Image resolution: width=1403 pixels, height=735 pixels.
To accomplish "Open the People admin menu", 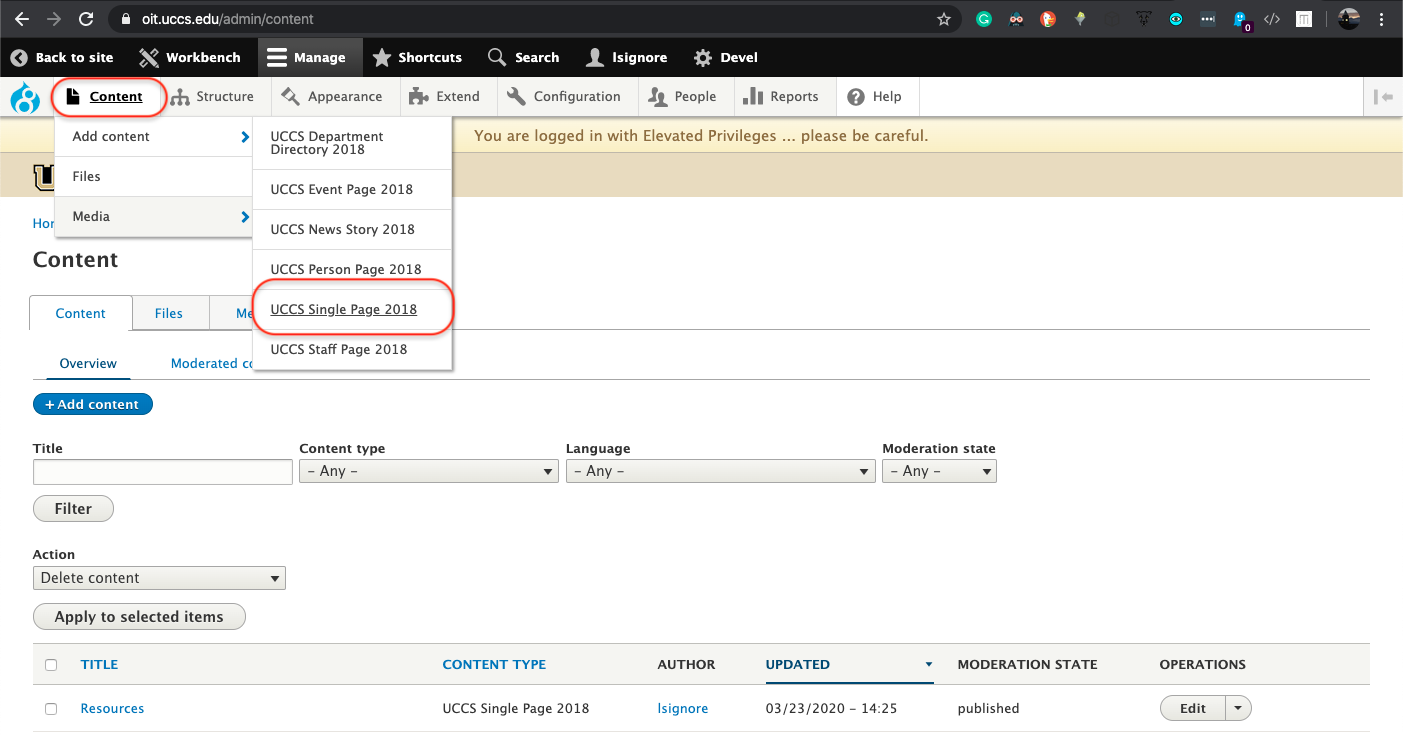I will click(x=683, y=97).
